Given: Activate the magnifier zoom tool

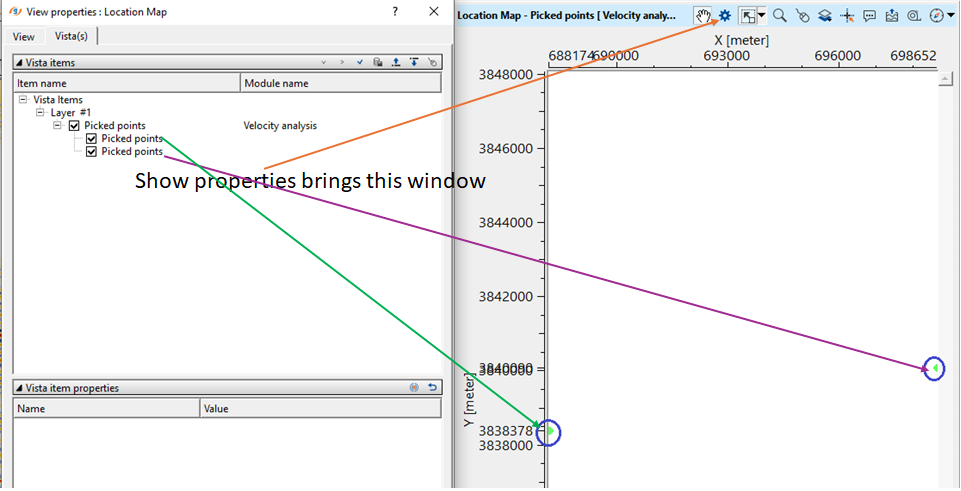Looking at the screenshot, I should click(779, 16).
